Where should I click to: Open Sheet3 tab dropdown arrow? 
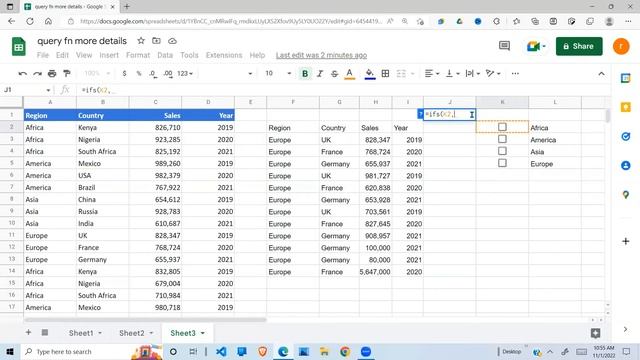[203, 333]
